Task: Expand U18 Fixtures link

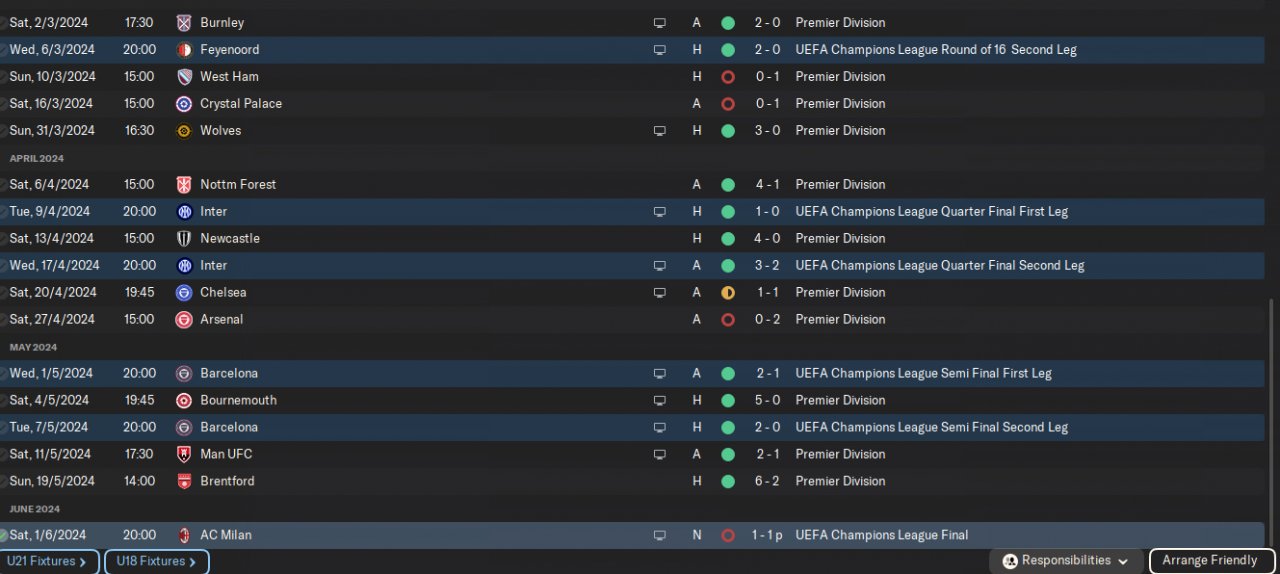Action: coord(156,561)
